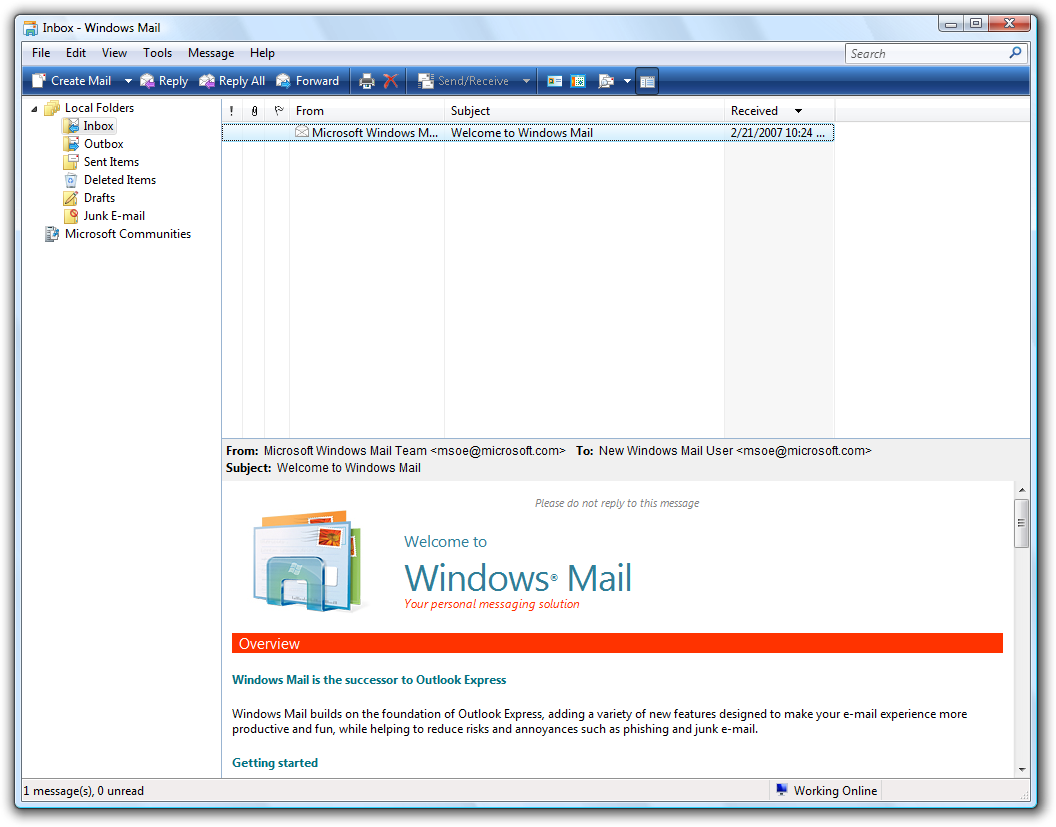Click the Create Mail toolbar button

click(71, 81)
